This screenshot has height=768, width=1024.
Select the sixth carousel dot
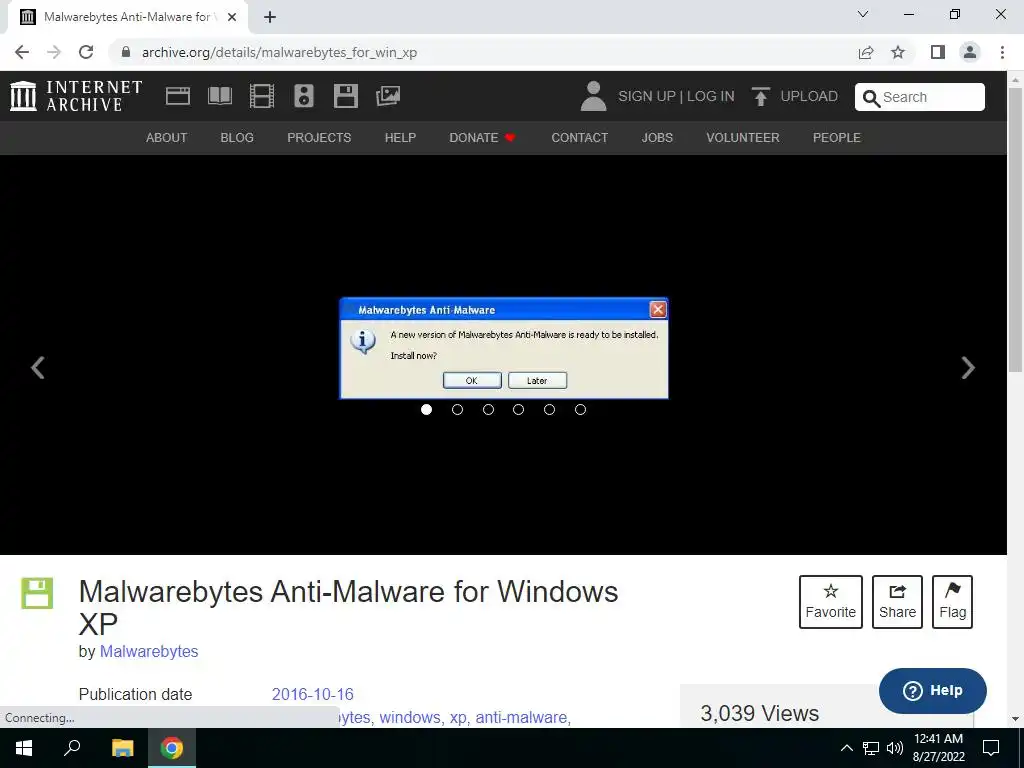point(580,409)
